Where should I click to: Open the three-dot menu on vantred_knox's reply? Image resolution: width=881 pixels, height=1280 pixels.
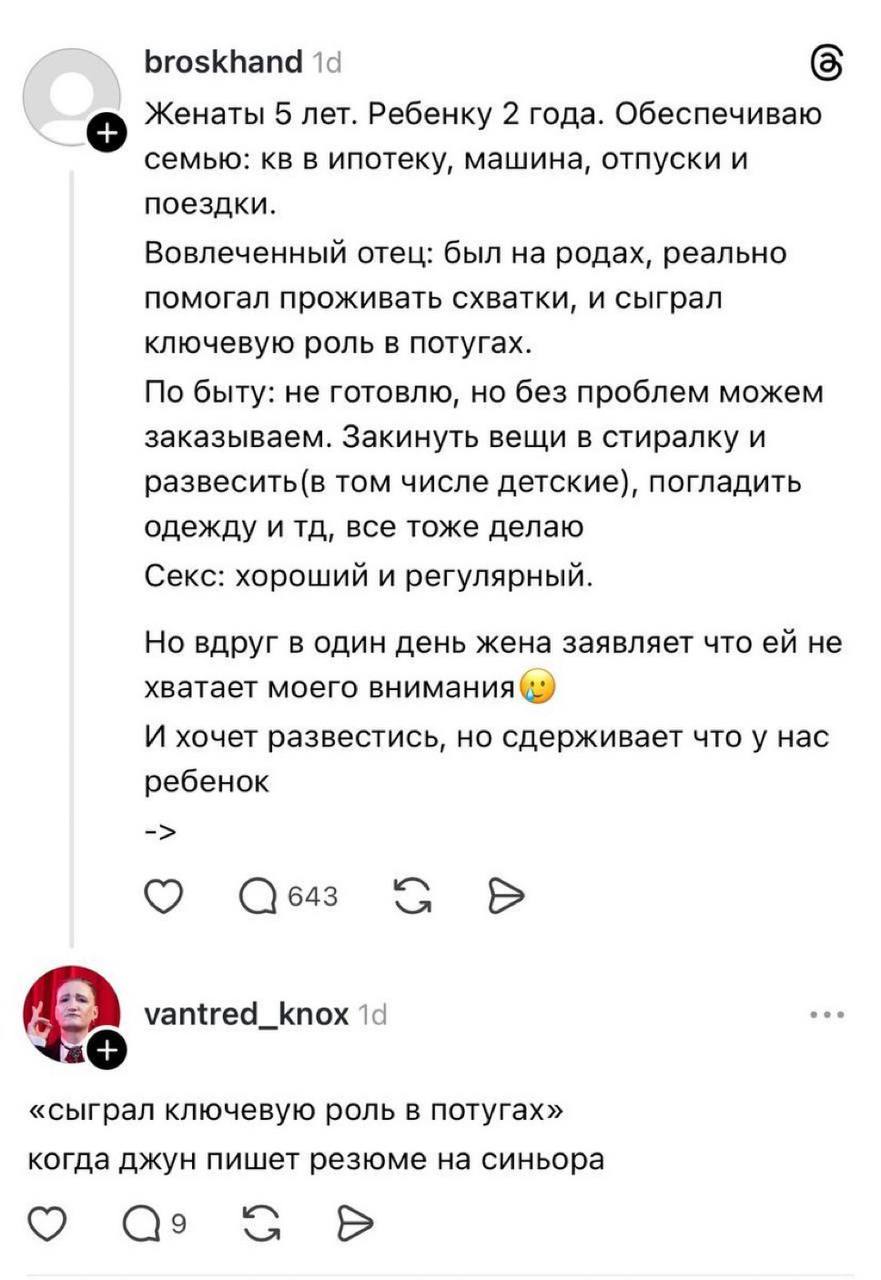827,1014
